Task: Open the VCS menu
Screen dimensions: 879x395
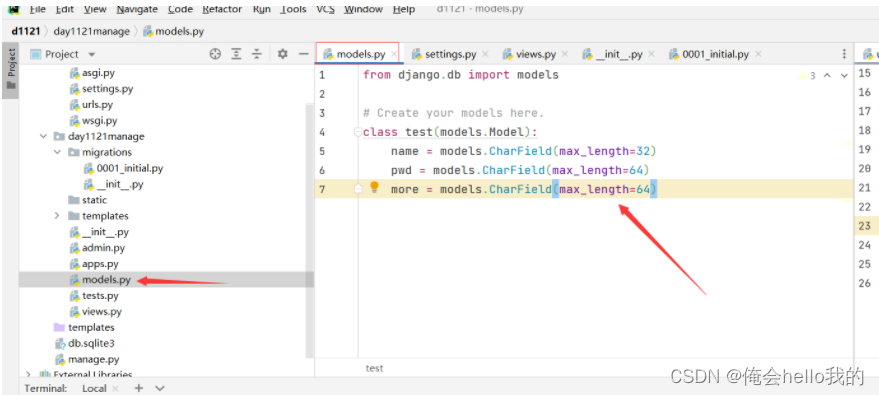Action: click(326, 9)
